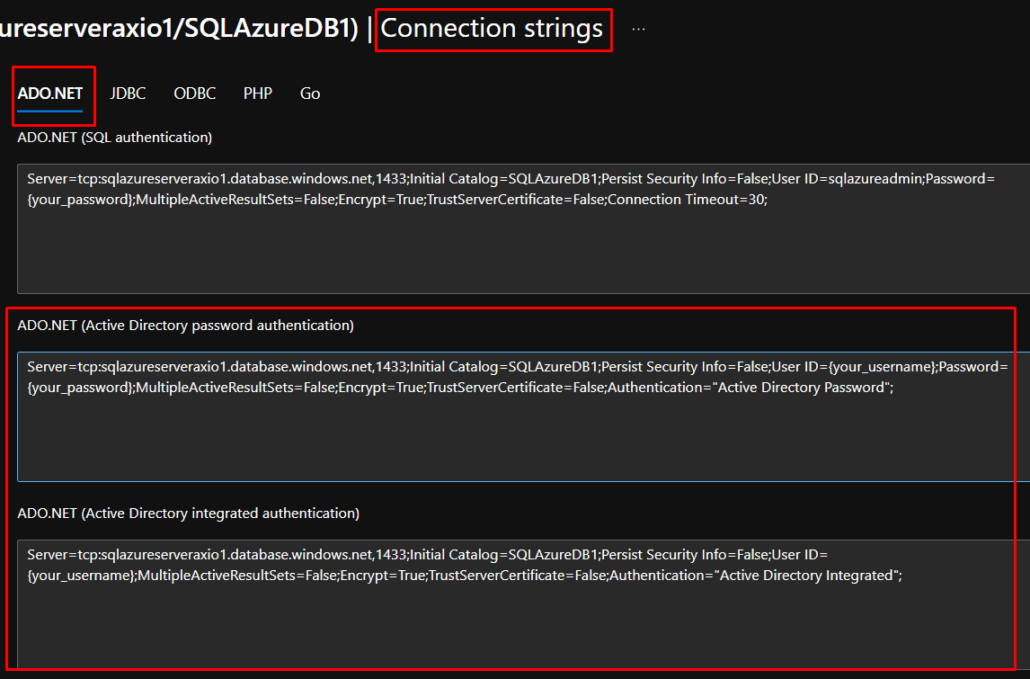1030x679 pixels.
Task: Click {your_username} in Active Directory password string
Action: coord(881,366)
